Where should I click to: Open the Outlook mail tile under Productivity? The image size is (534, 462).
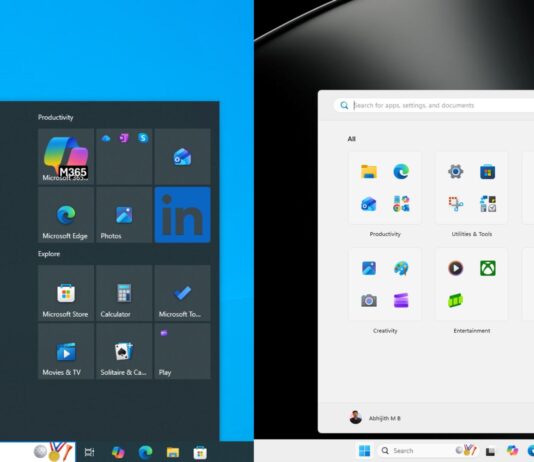tap(183, 157)
